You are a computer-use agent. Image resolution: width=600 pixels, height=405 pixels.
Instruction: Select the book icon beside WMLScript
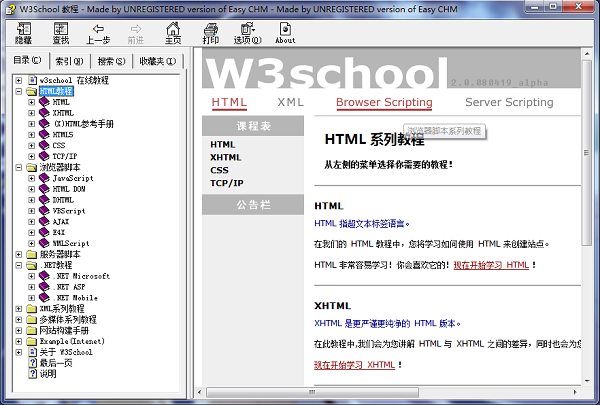44,243
